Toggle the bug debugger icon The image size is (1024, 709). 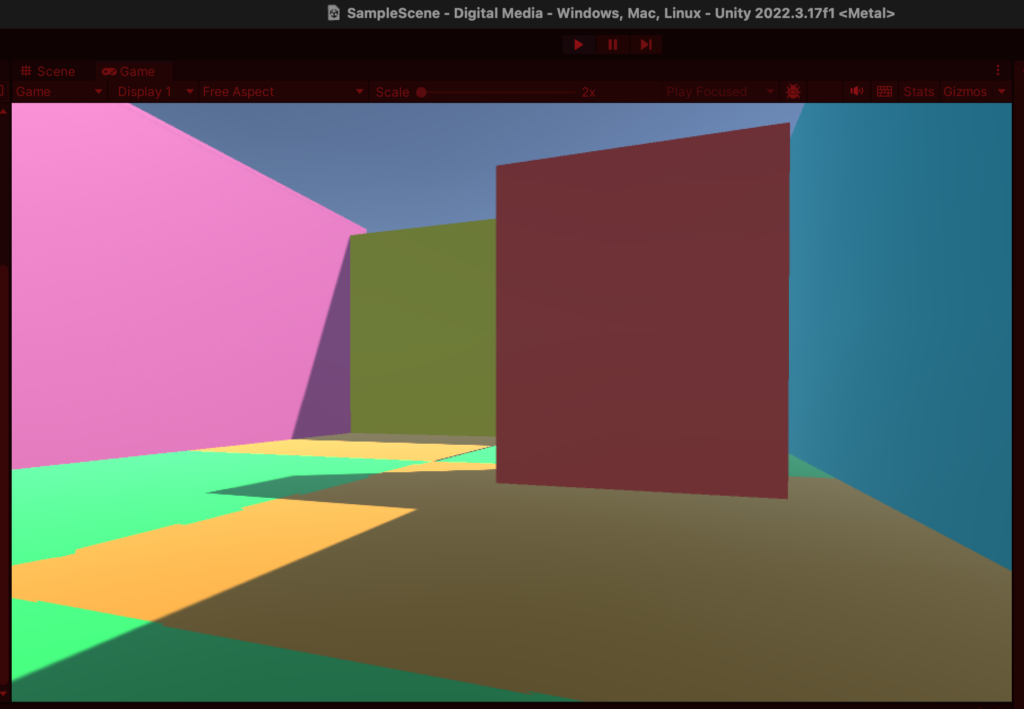click(x=793, y=92)
